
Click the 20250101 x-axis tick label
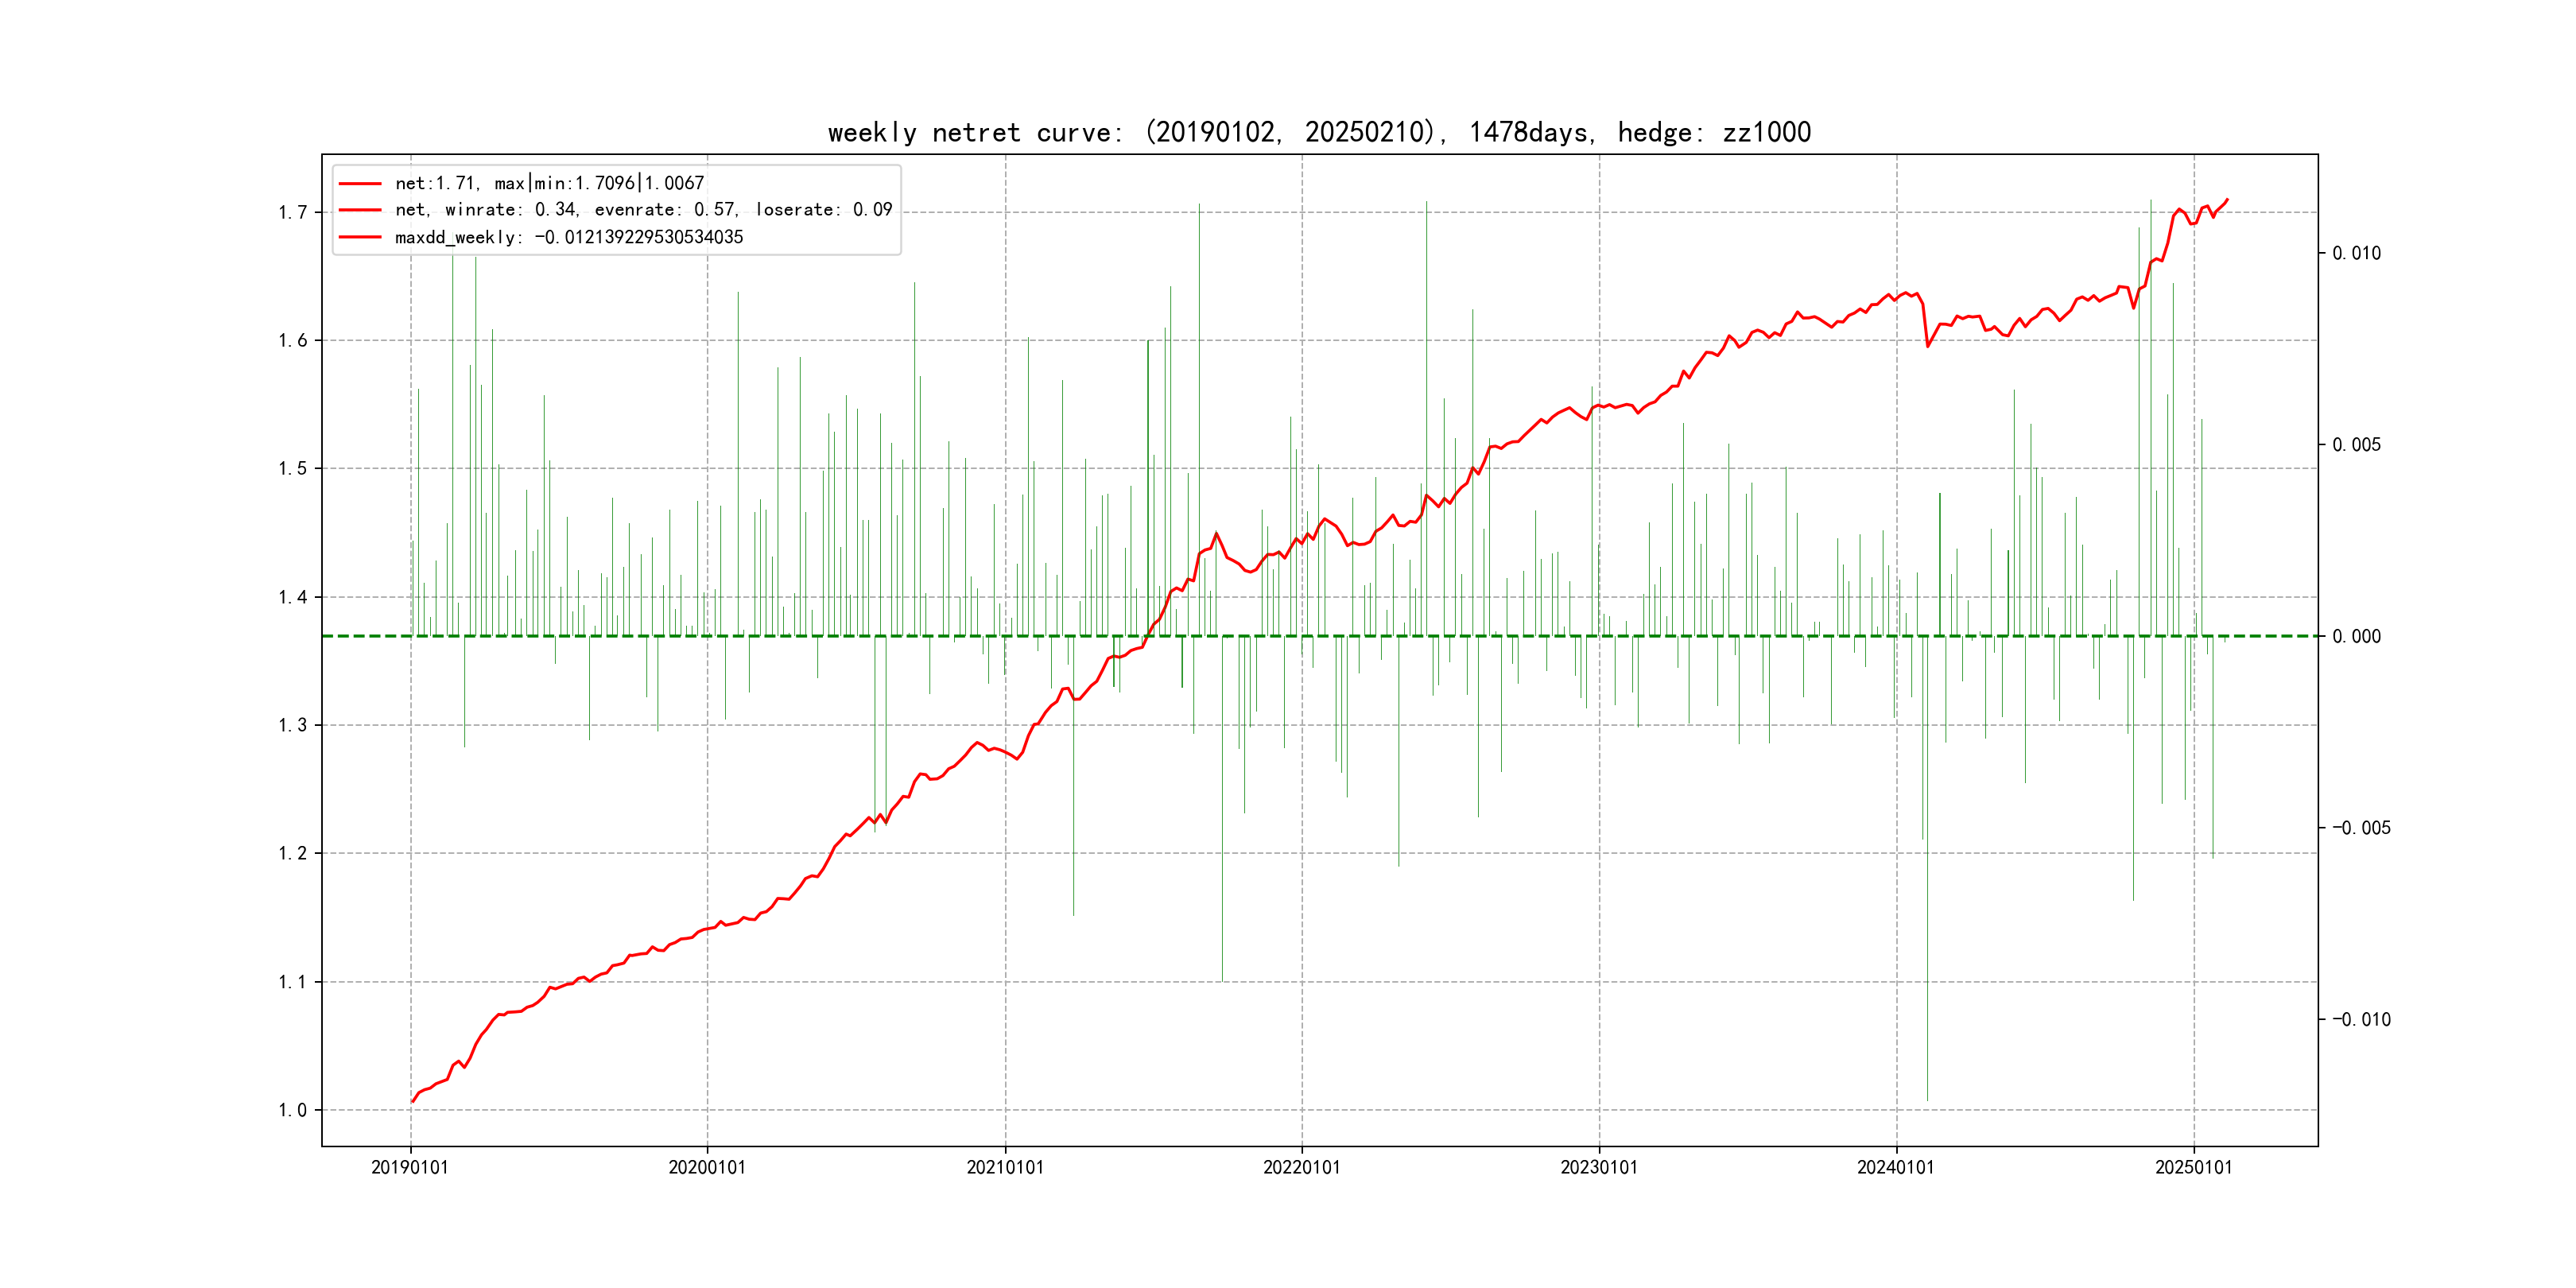pos(2193,1167)
